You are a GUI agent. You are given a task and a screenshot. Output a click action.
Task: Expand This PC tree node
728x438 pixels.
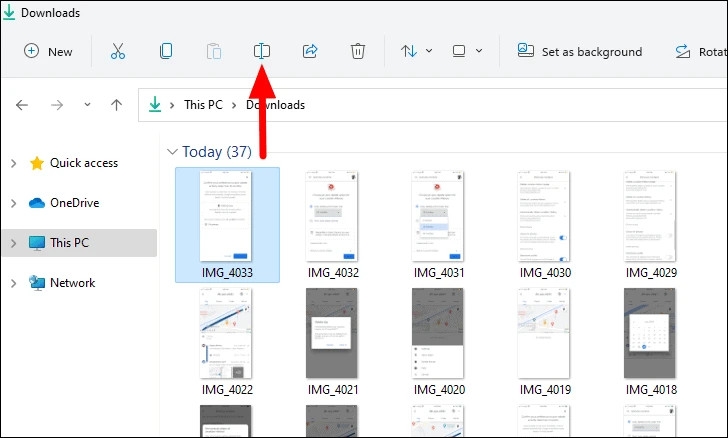pyautogui.click(x=13, y=243)
